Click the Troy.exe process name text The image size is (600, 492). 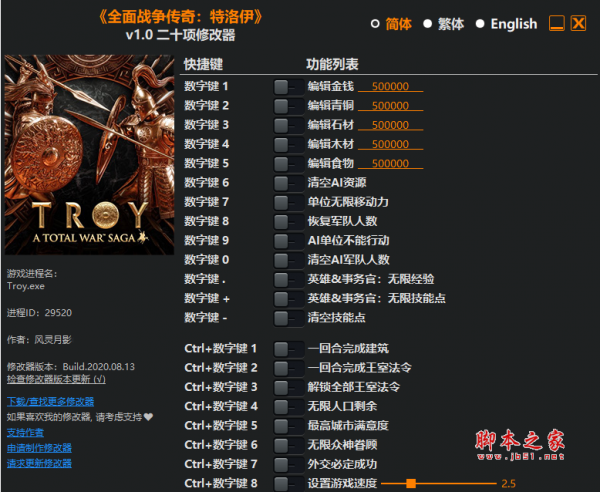coord(26,286)
